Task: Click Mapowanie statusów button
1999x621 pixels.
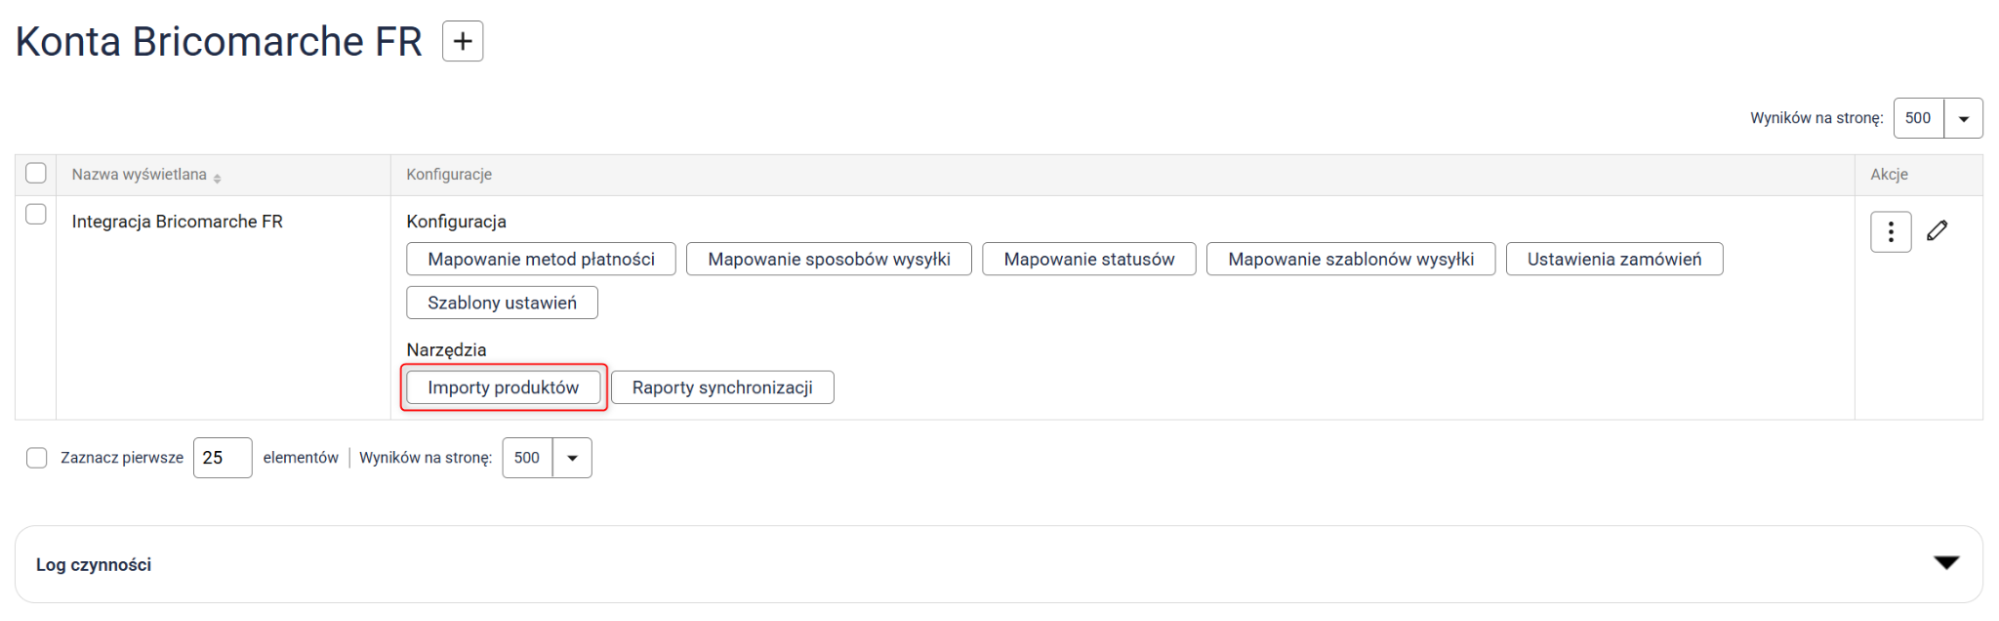Action: (1088, 259)
